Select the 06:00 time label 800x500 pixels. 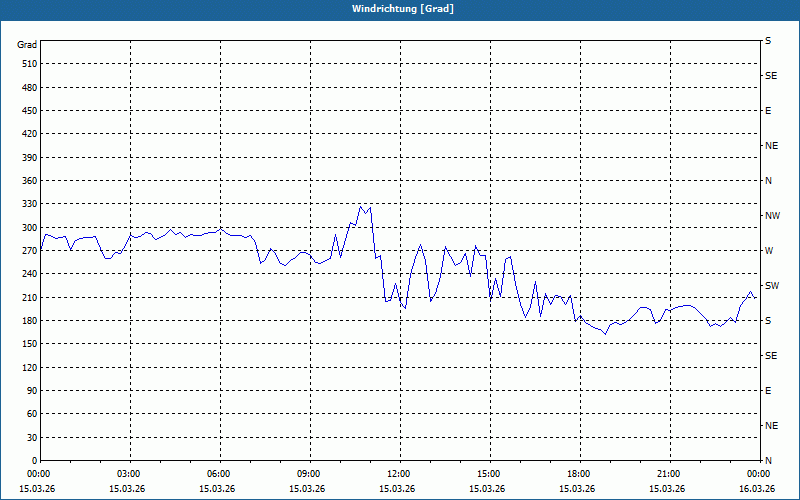[x=217, y=474]
